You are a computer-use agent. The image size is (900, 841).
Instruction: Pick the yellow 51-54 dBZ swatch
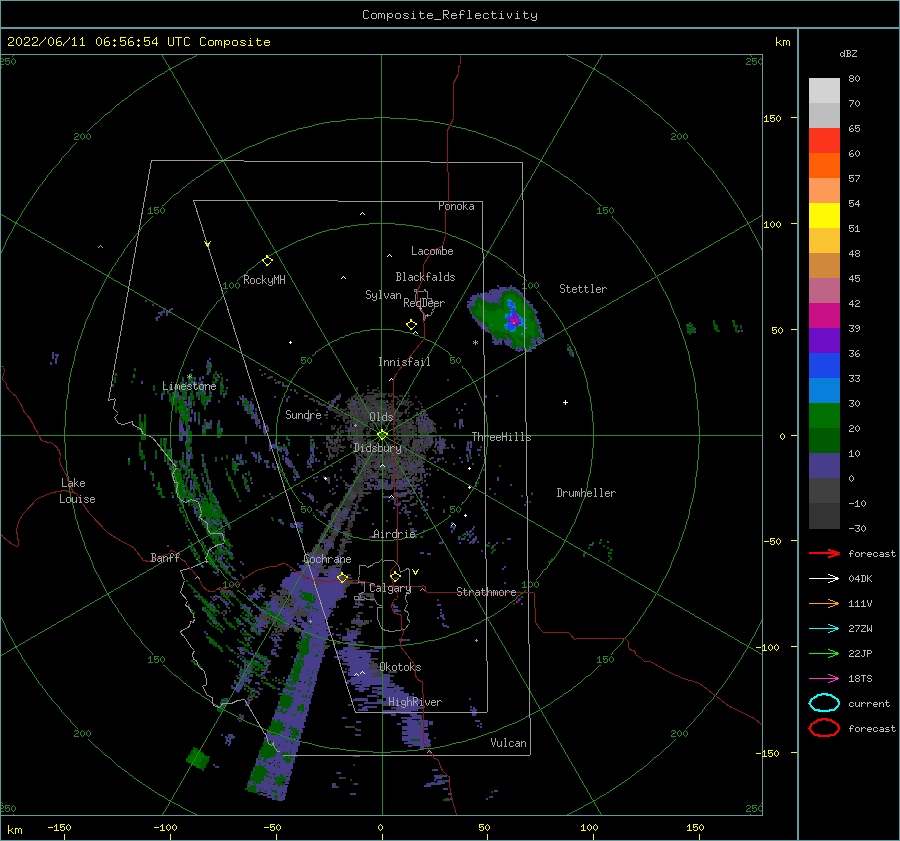click(824, 215)
